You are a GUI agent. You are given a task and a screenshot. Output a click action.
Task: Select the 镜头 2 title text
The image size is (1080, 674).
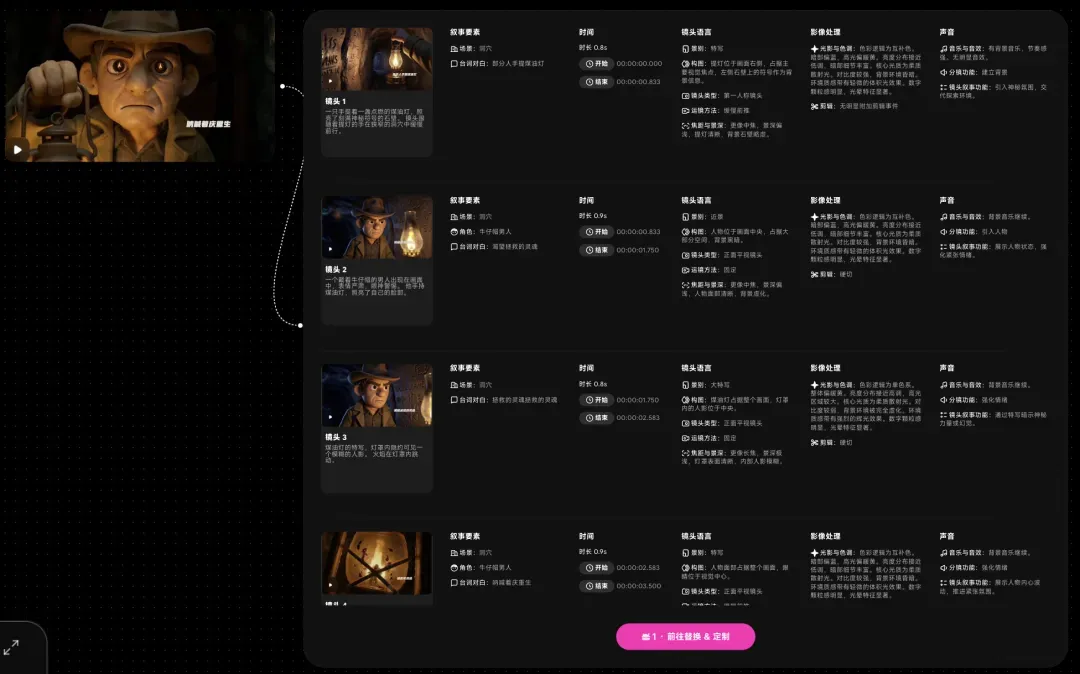(335, 270)
